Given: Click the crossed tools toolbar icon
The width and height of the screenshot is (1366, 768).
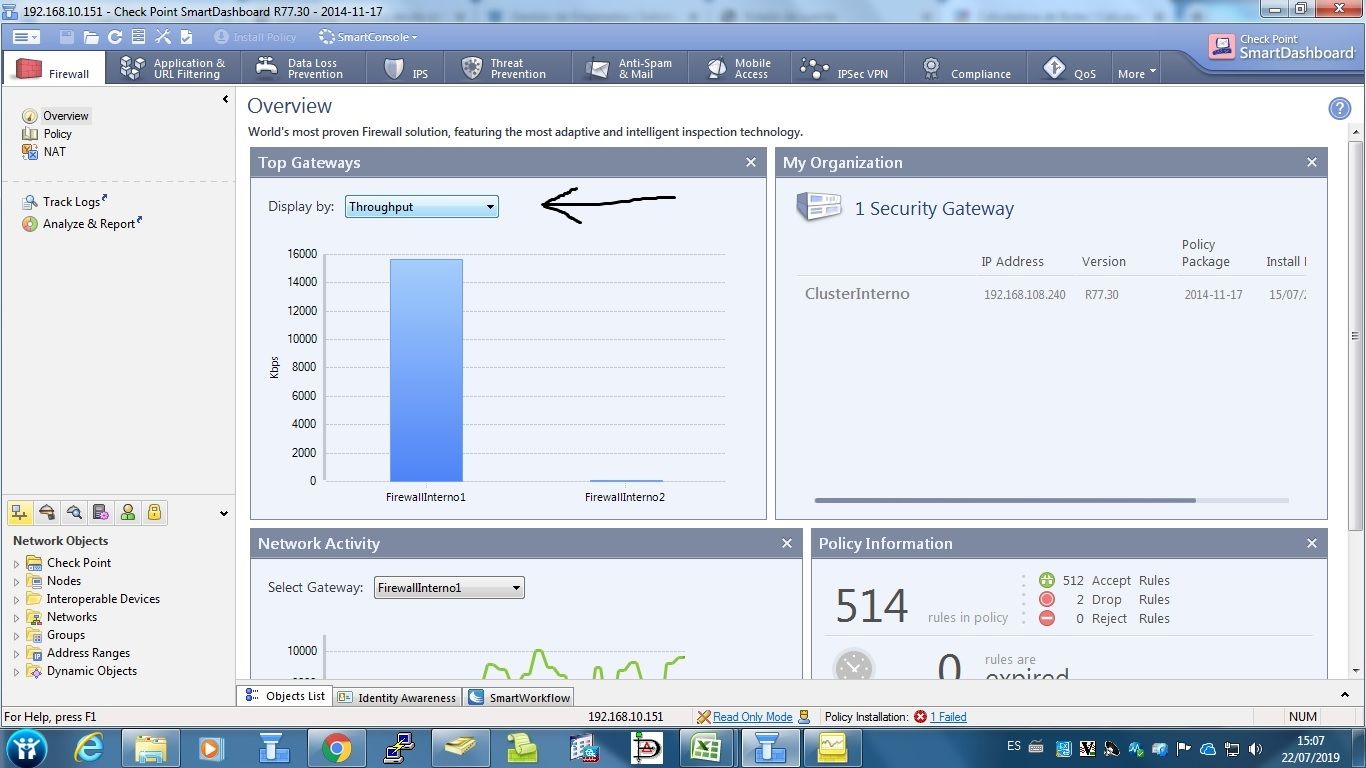Looking at the screenshot, I should pyautogui.click(x=162, y=37).
